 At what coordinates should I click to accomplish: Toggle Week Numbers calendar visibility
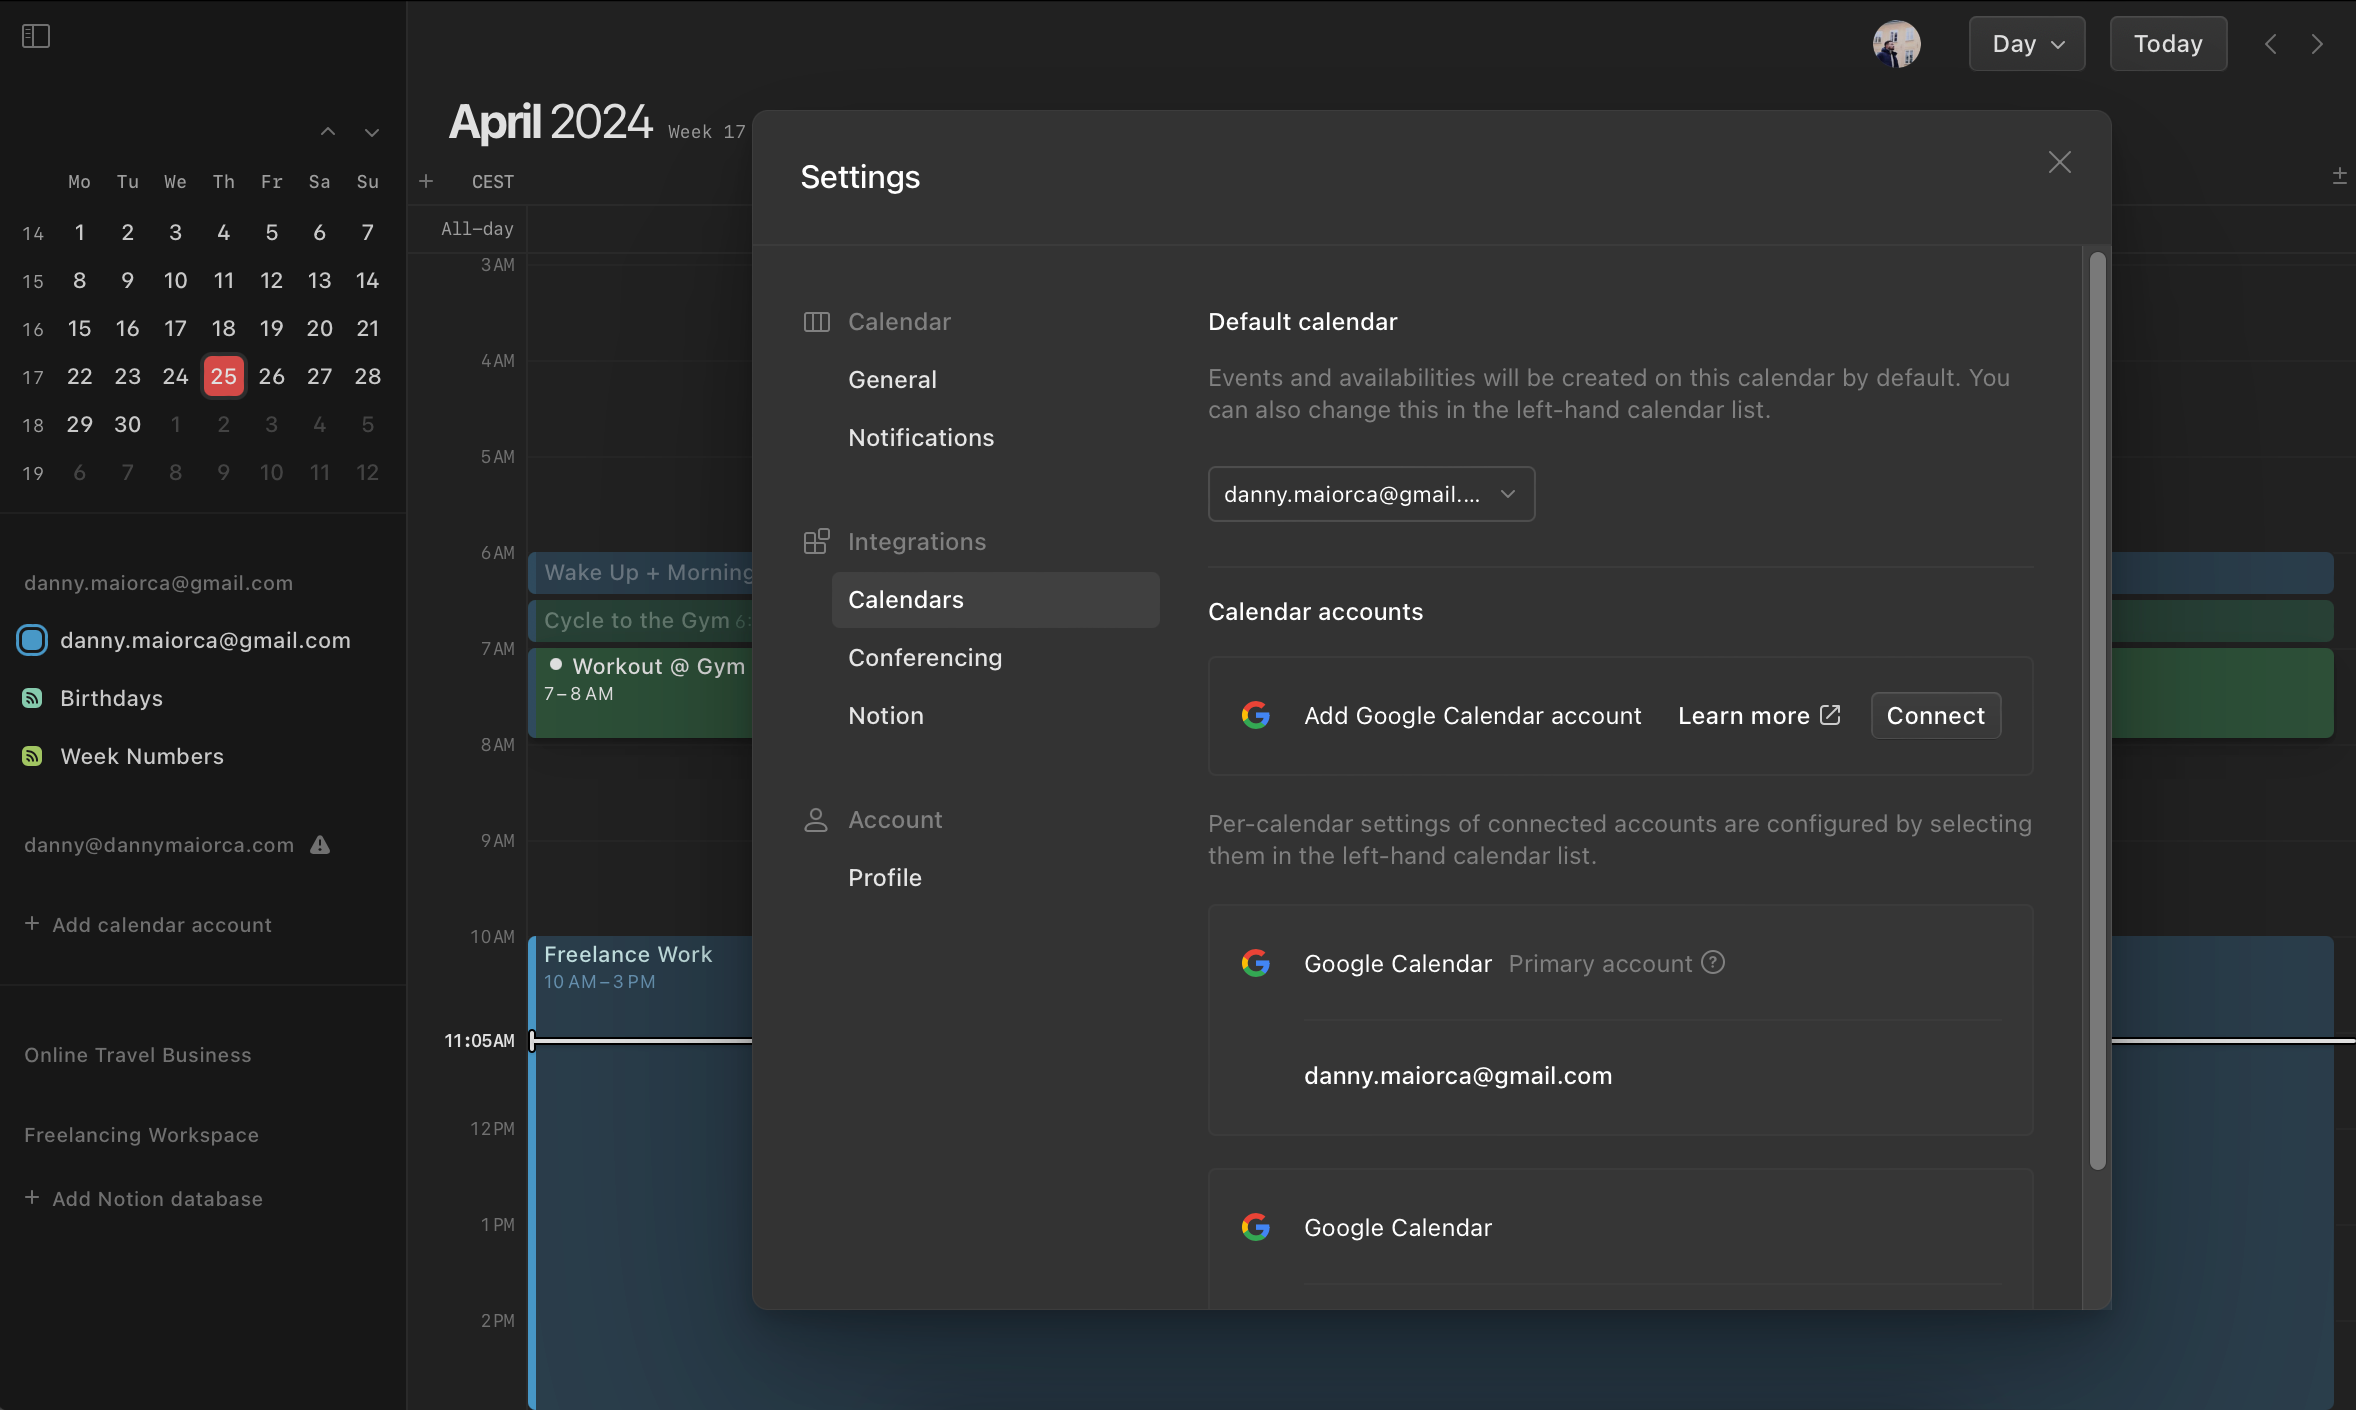pyautogui.click(x=32, y=756)
